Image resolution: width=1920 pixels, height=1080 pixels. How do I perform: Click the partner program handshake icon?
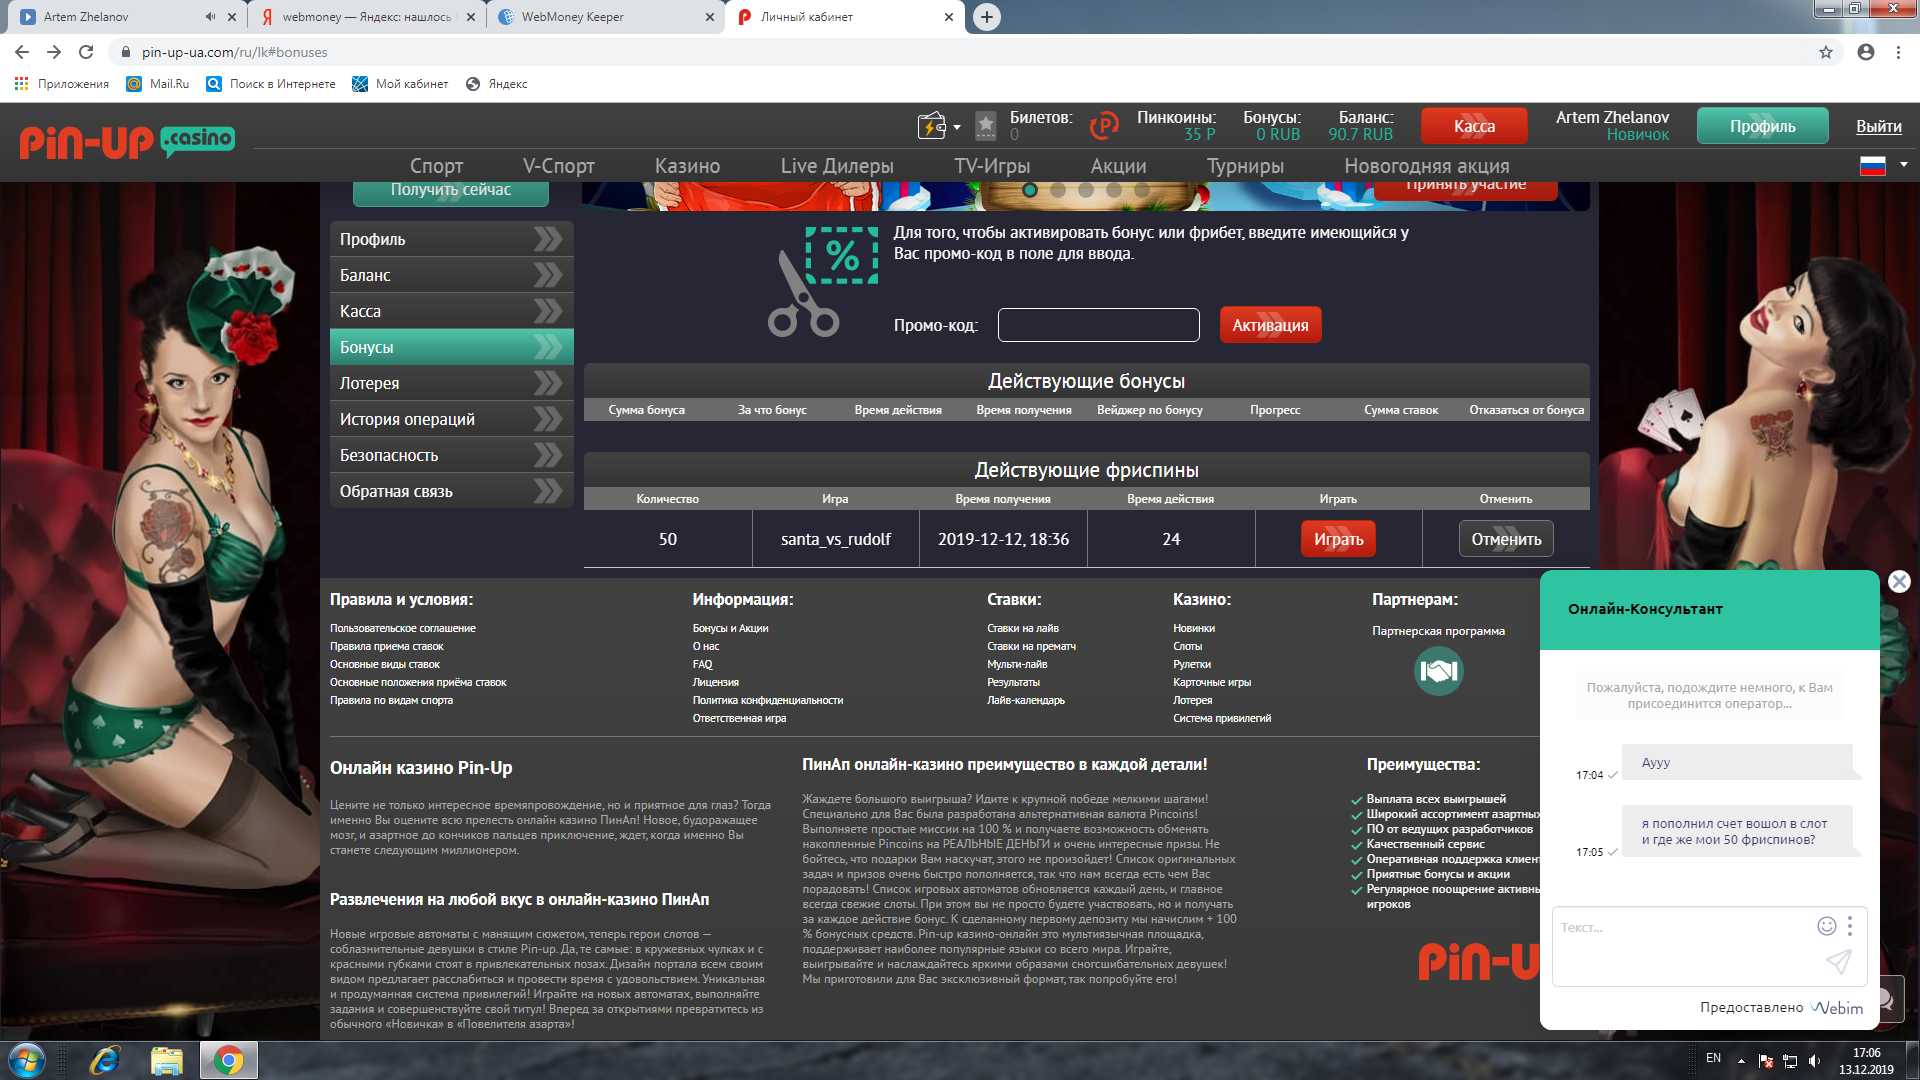pyautogui.click(x=1438, y=671)
